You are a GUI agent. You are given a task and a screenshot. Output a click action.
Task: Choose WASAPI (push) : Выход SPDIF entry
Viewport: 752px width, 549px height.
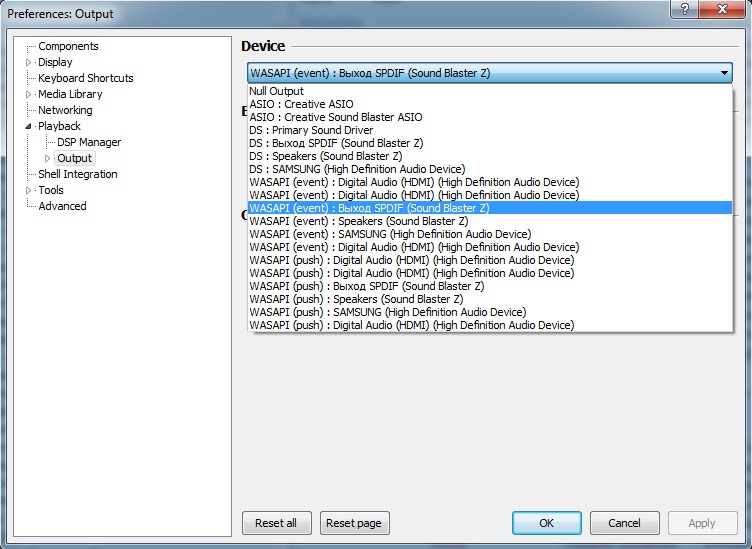coord(490,286)
